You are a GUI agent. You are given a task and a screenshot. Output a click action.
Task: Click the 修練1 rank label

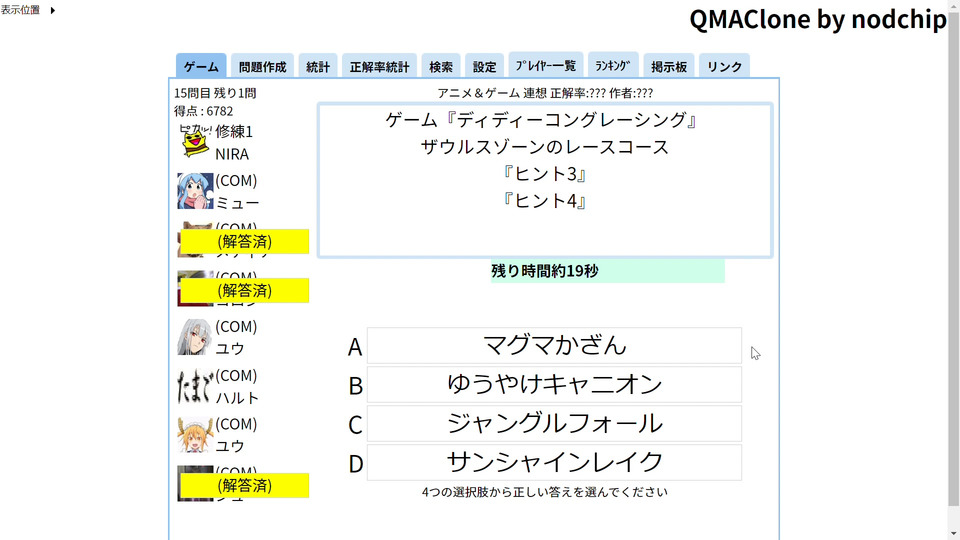234,132
